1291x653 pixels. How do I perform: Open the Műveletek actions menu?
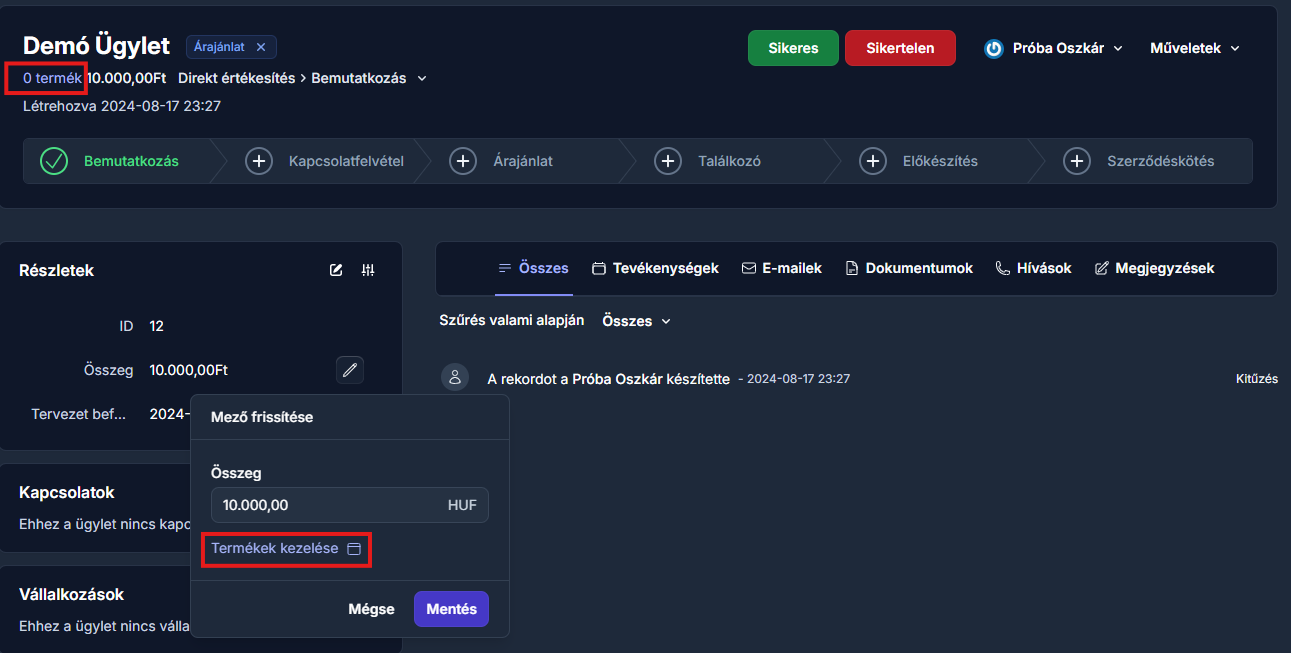1195,48
